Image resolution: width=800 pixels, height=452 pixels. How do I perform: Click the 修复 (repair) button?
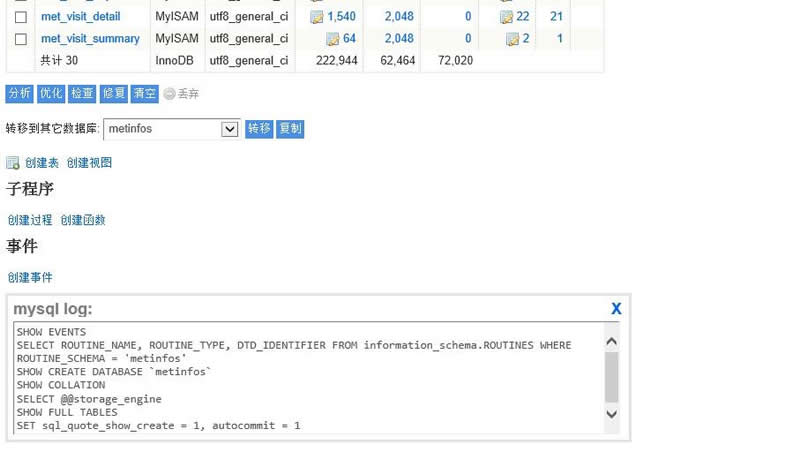(x=114, y=93)
